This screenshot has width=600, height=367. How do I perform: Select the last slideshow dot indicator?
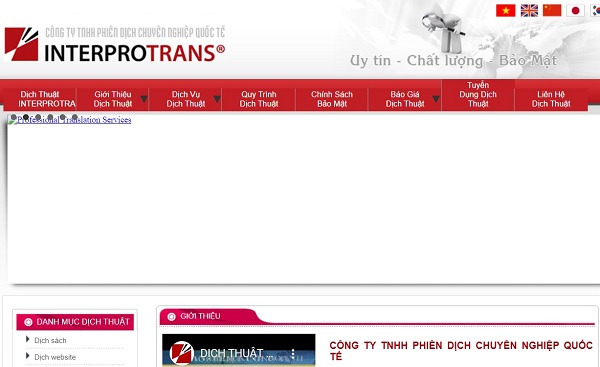point(75,117)
